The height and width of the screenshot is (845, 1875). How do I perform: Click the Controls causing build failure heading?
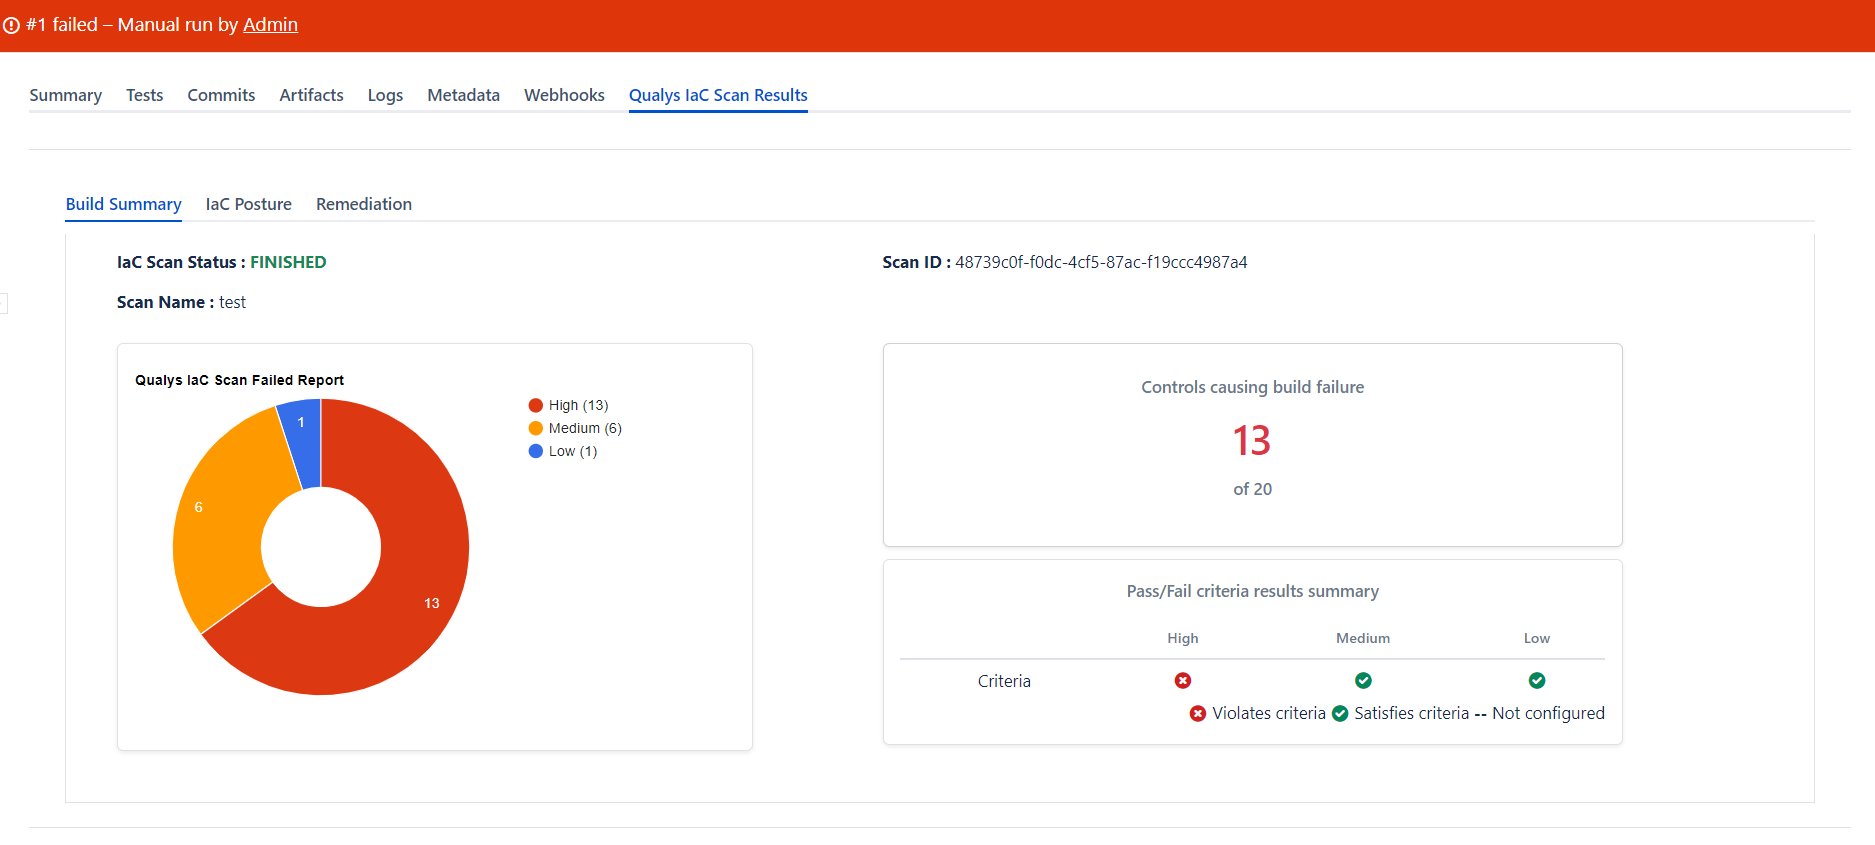click(1252, 387)
